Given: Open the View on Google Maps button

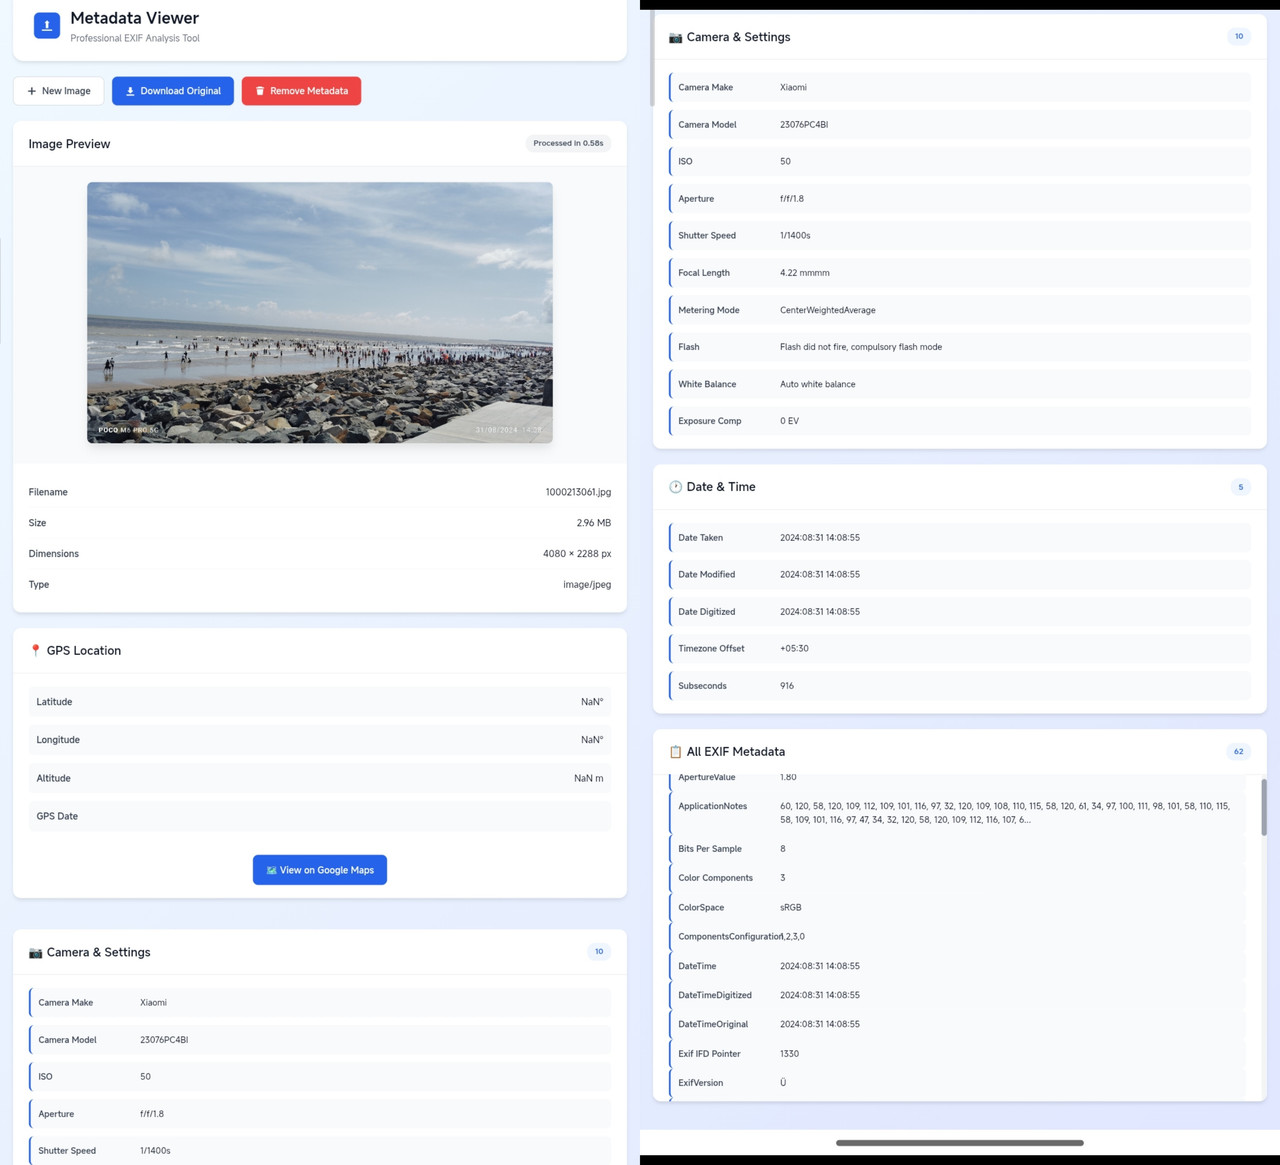Looking at the screenshot, I should [320, 870].
